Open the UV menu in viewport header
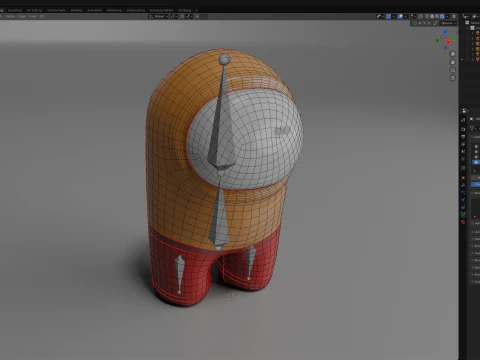 point(42,16)
